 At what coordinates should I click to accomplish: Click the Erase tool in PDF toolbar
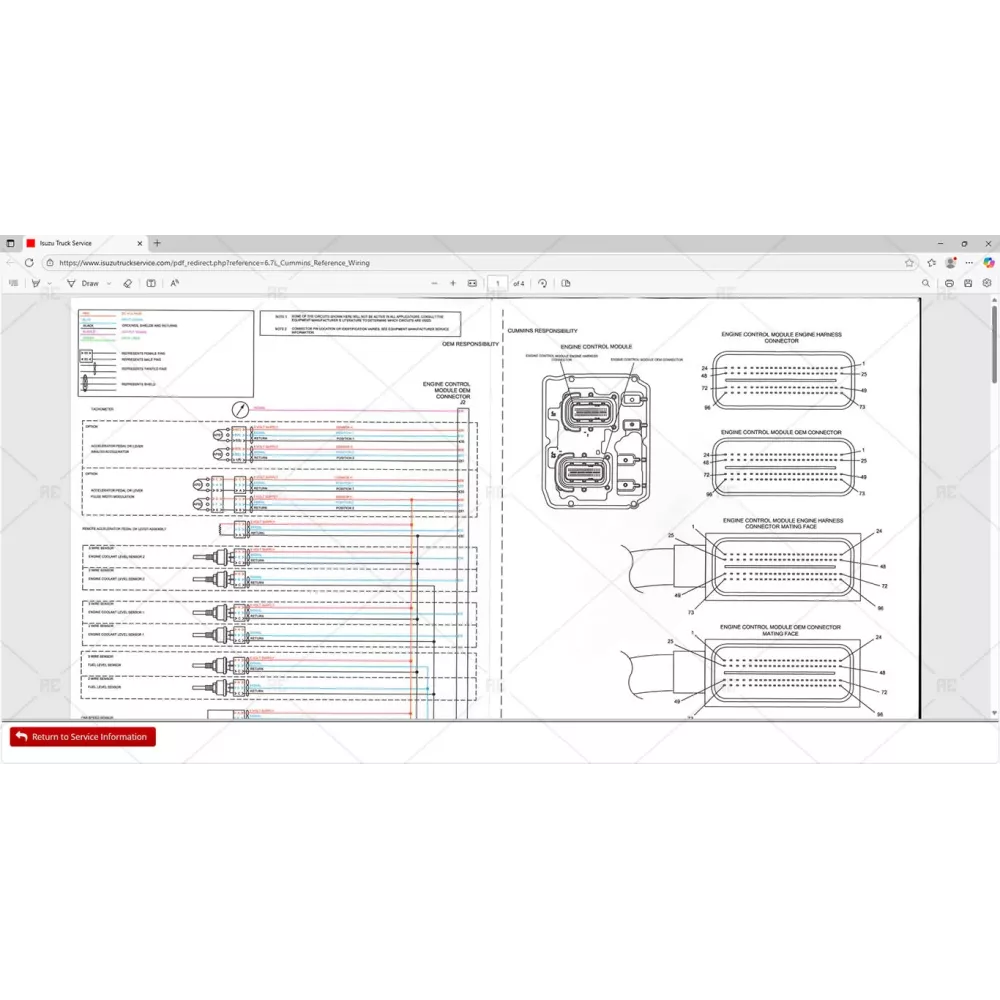(x=127, y=283)
